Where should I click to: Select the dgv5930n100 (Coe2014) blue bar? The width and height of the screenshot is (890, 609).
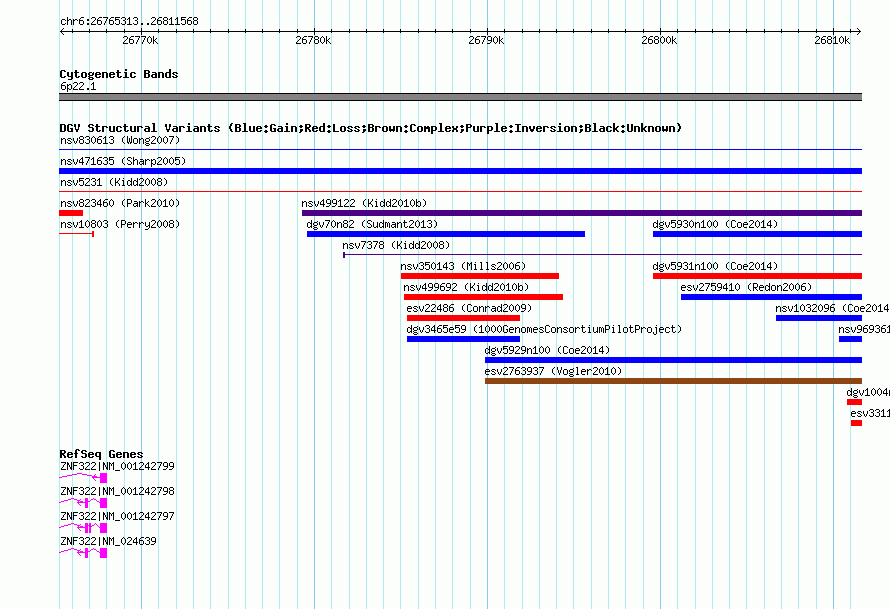click(757, 234)
